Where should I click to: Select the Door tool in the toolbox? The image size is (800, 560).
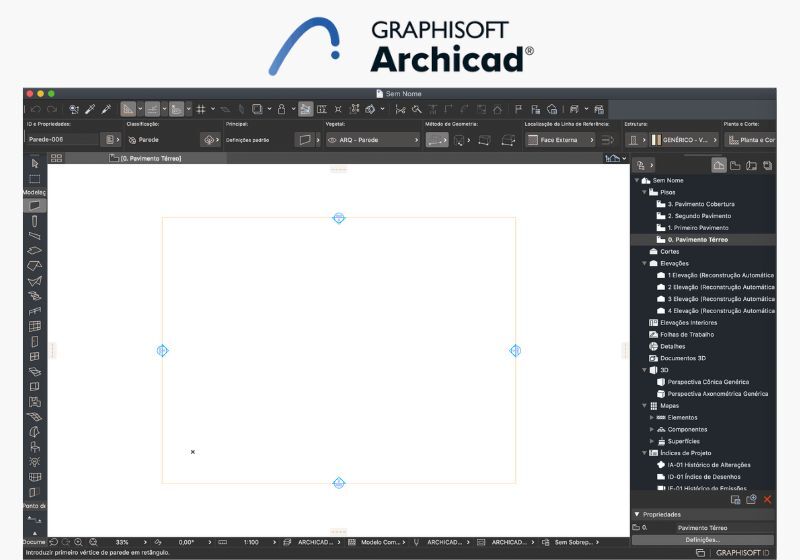[35, 341]
